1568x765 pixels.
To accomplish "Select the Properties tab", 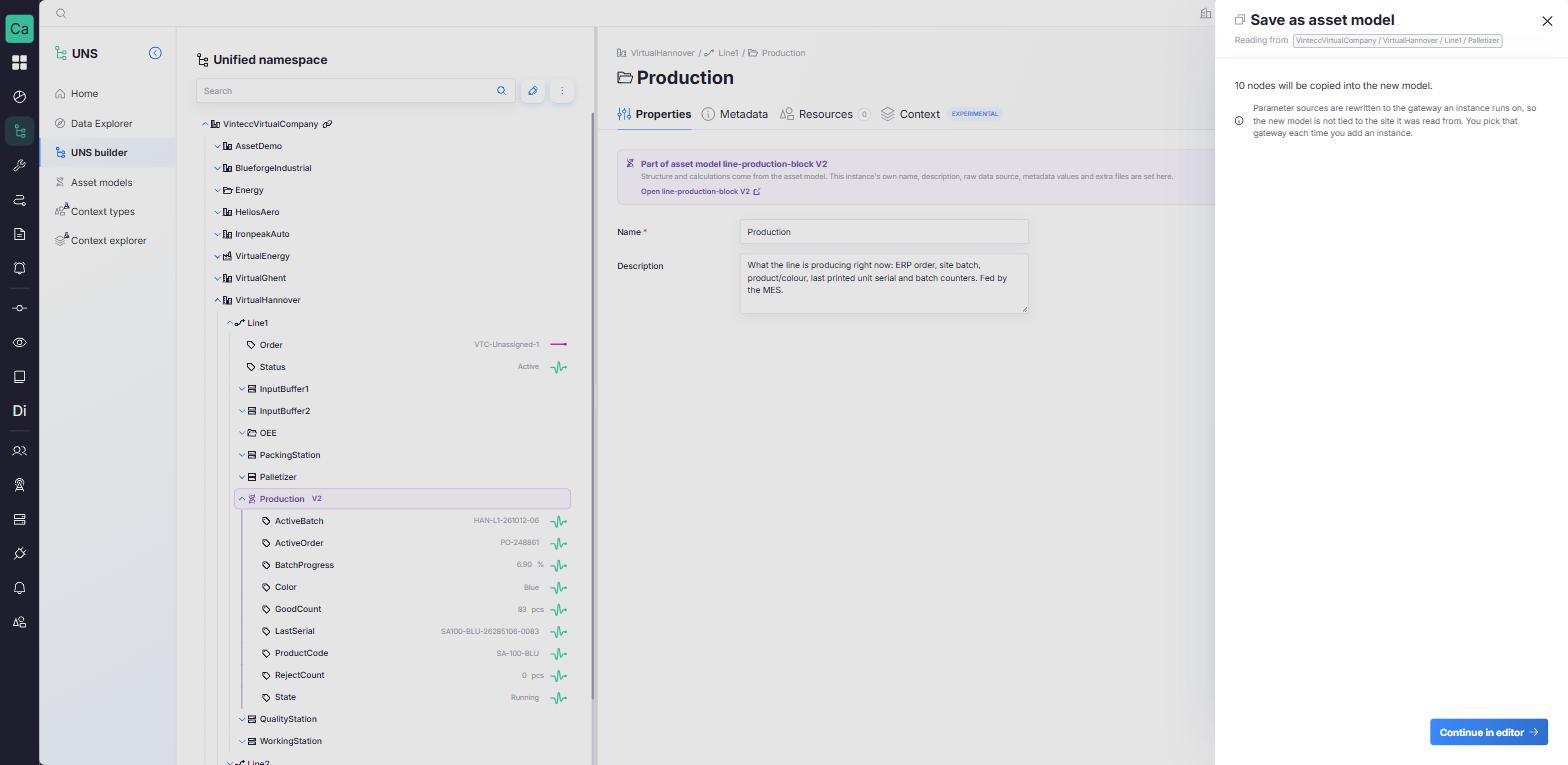I will coord(654,114).
